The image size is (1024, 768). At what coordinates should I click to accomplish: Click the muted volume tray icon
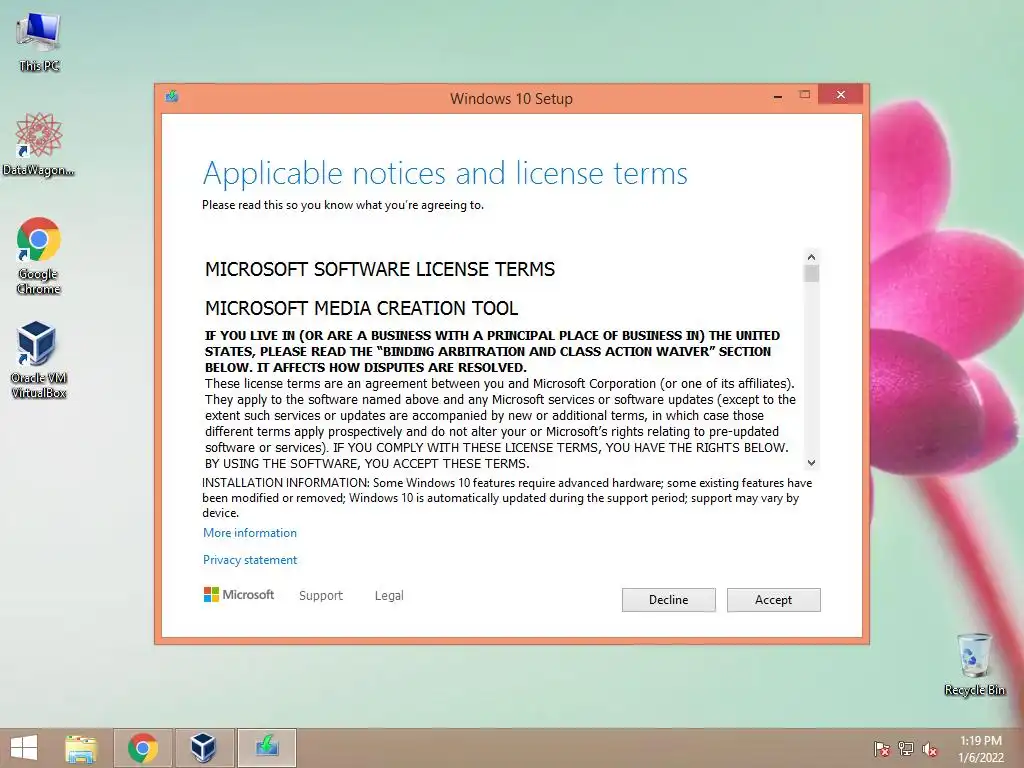coord(929,749)
